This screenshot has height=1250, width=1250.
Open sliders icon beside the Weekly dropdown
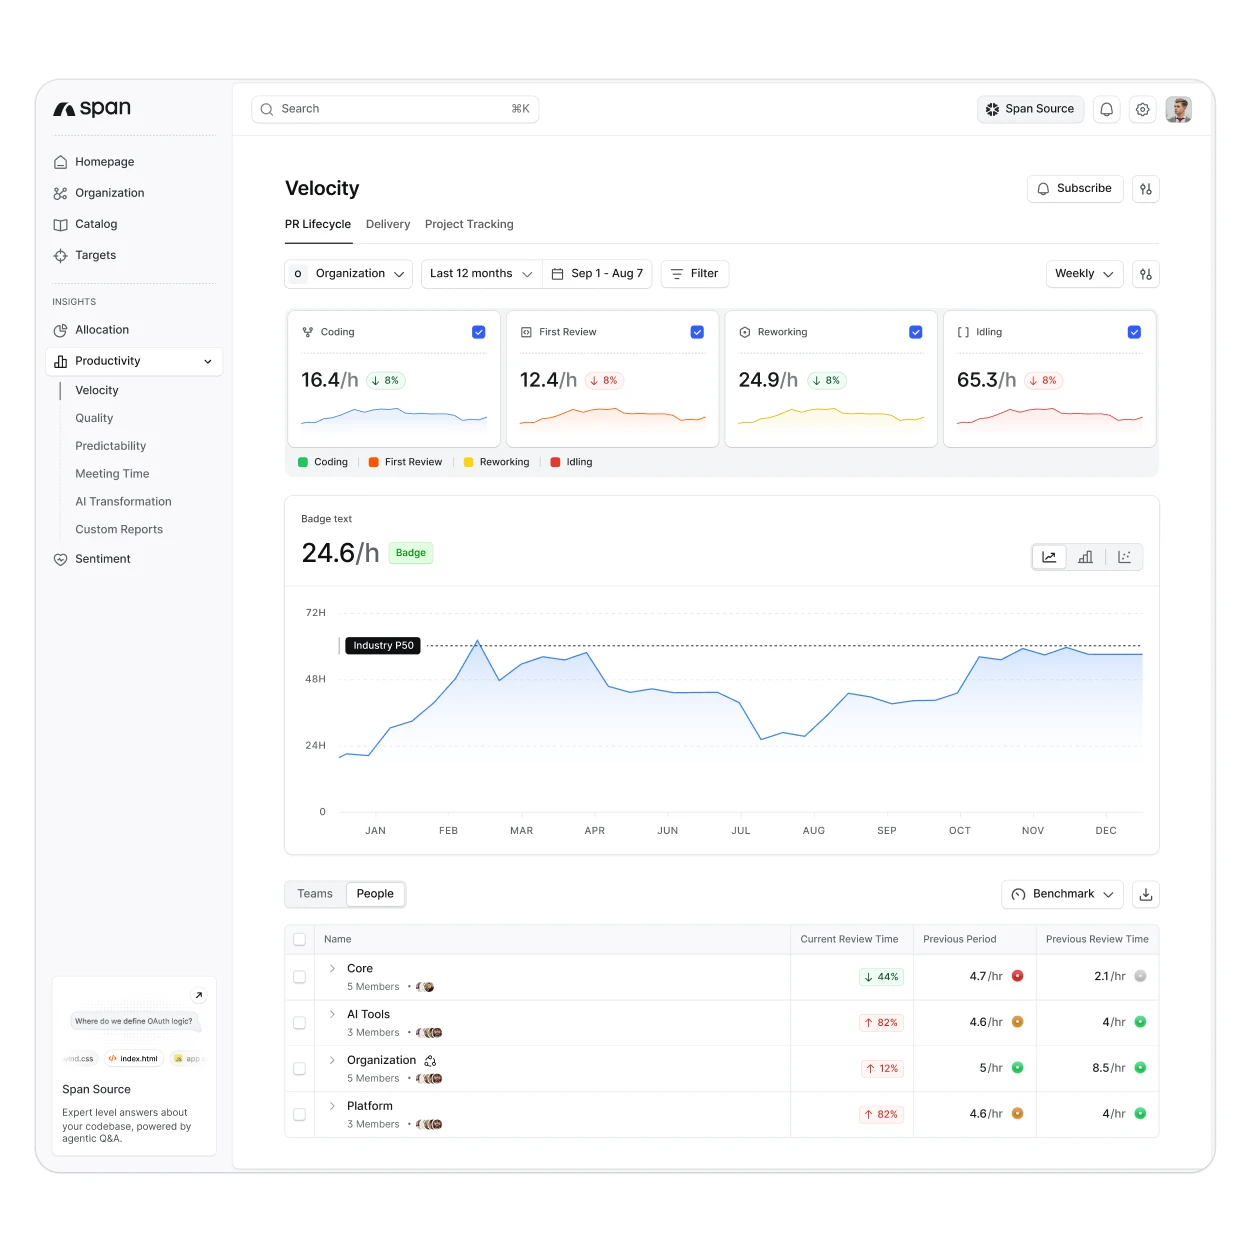[x=1146, y=274]
